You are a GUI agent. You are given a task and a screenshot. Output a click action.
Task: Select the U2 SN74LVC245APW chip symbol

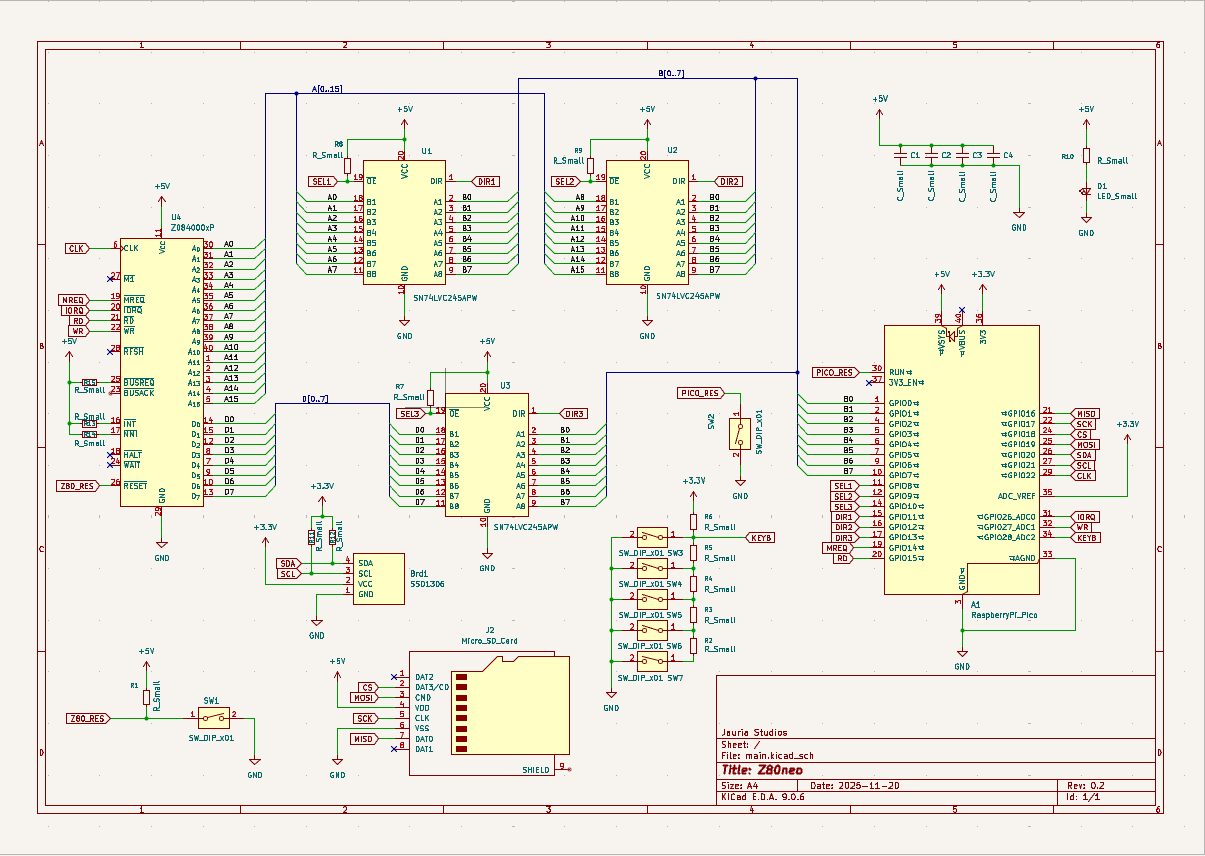tap(646, 222)
